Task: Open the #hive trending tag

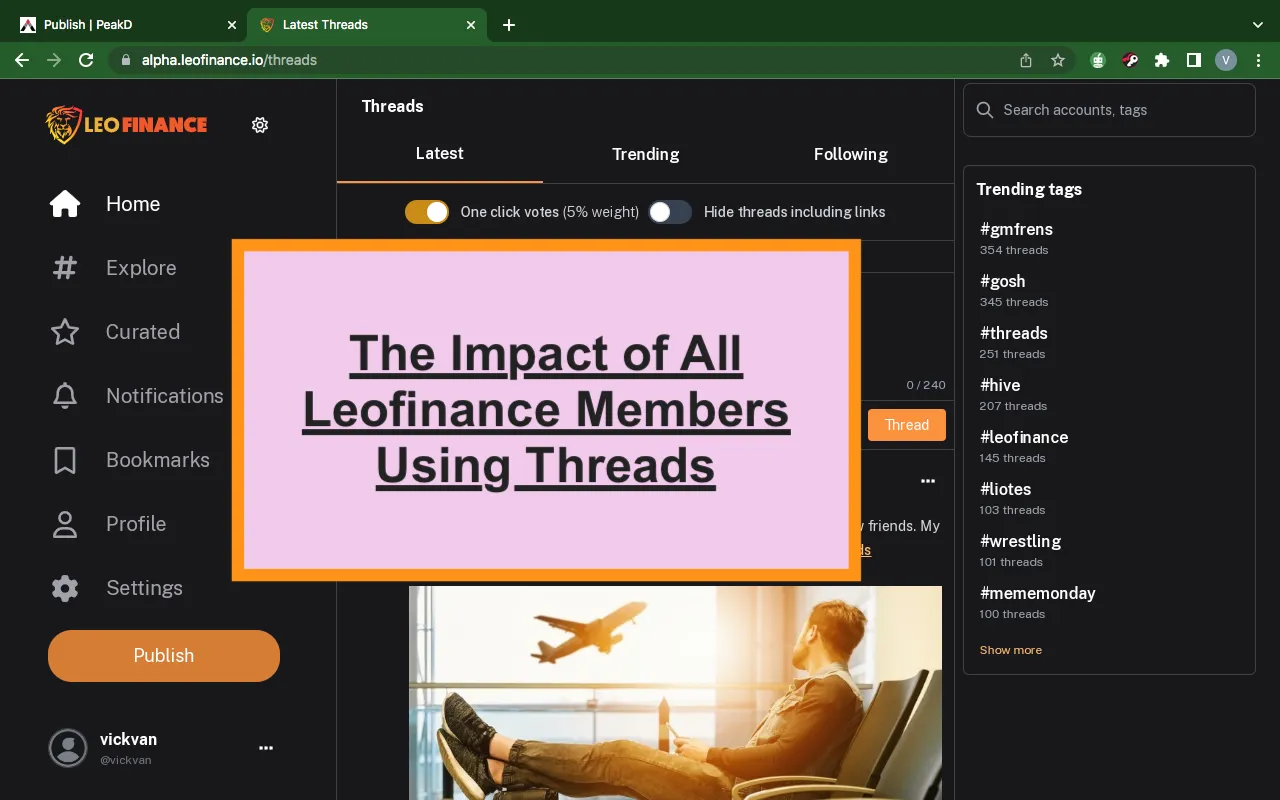Action: [1000, 385]
